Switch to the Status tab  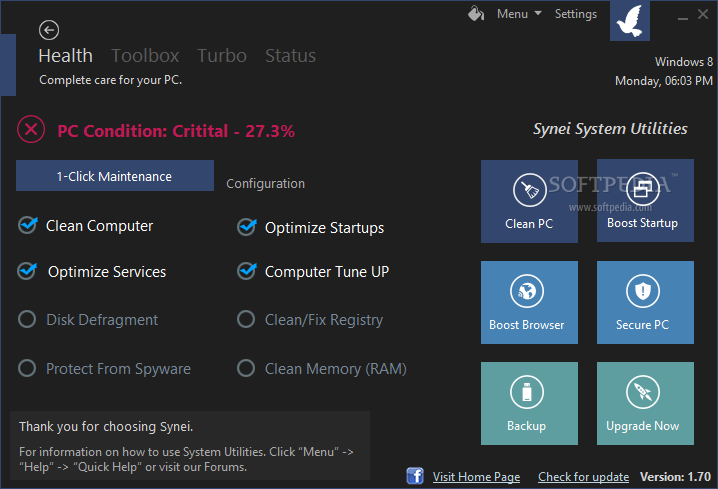[x=290, y=56]
